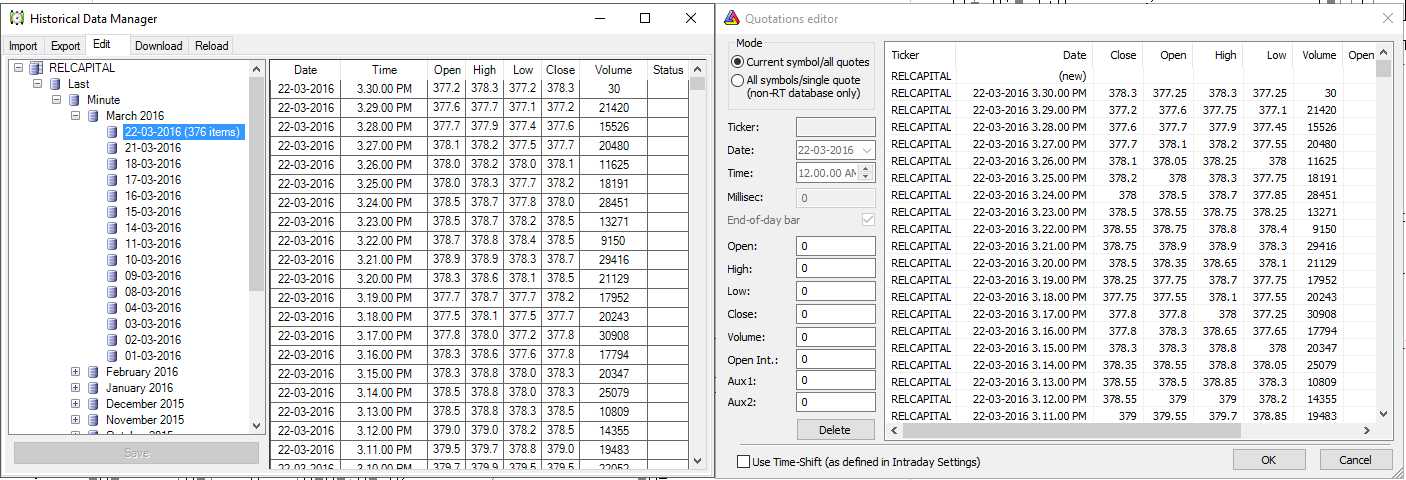Collapse the Last tree node
Screen dimensions: 1406x480
38,84
